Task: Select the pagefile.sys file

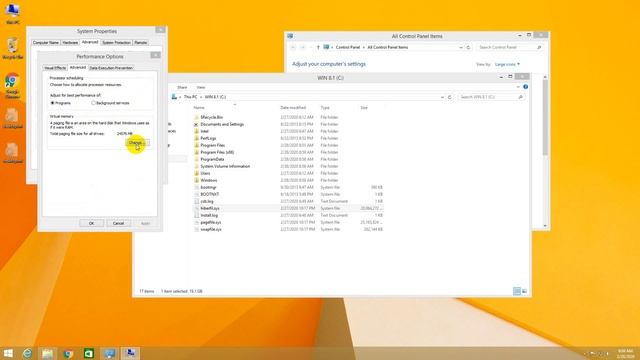Action: tap(211, 222)
